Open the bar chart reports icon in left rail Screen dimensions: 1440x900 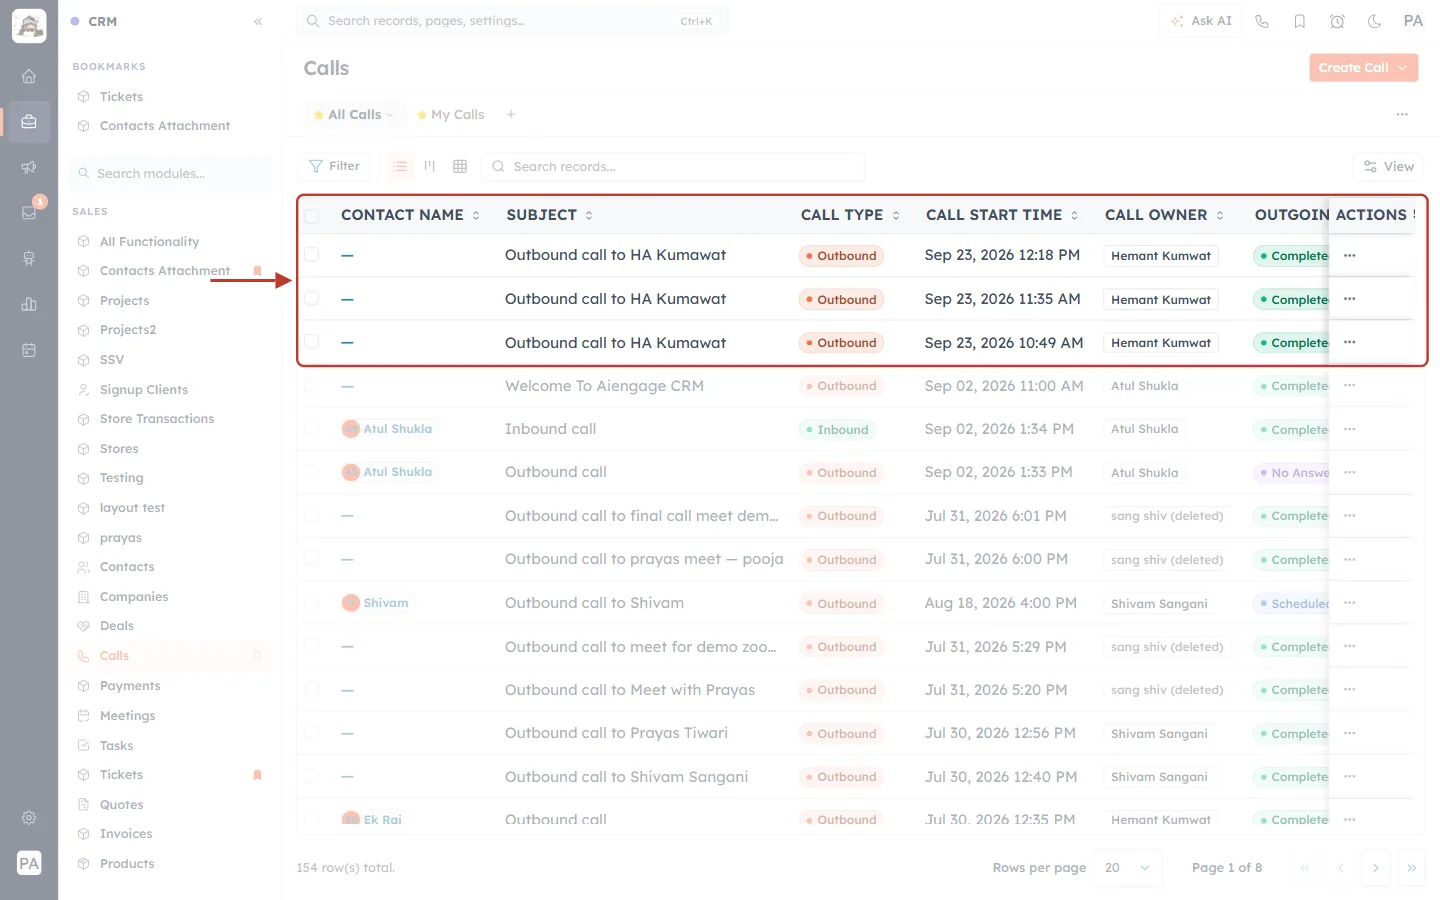coord(29,304)
